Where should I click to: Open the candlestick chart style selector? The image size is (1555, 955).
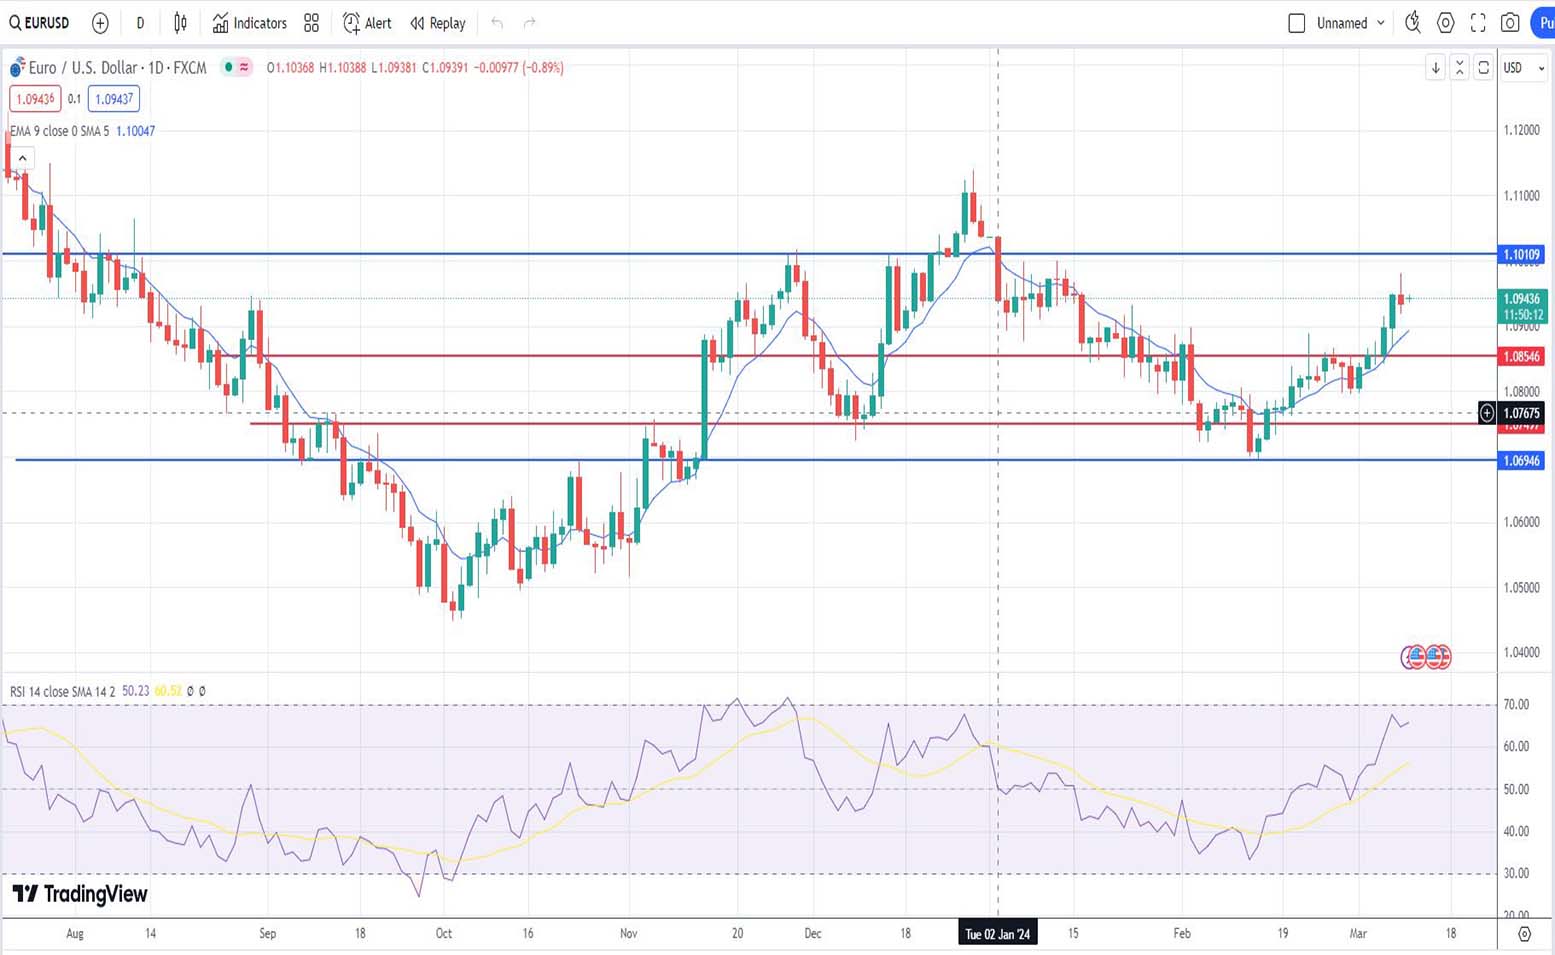(x=180, y=23)
